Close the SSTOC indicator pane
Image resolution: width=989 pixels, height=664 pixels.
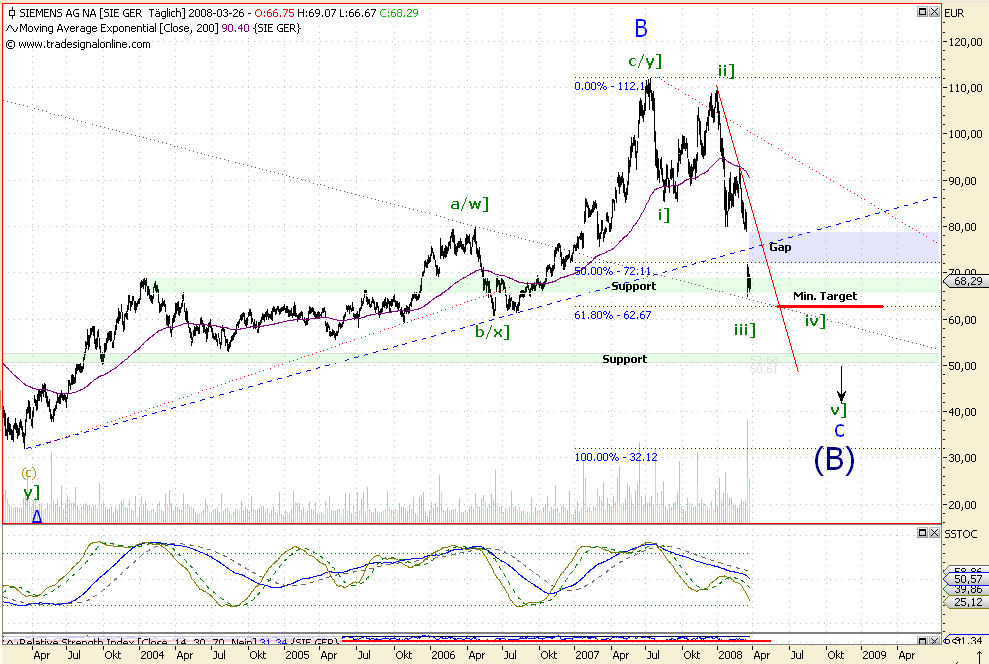tap(933, 533)
